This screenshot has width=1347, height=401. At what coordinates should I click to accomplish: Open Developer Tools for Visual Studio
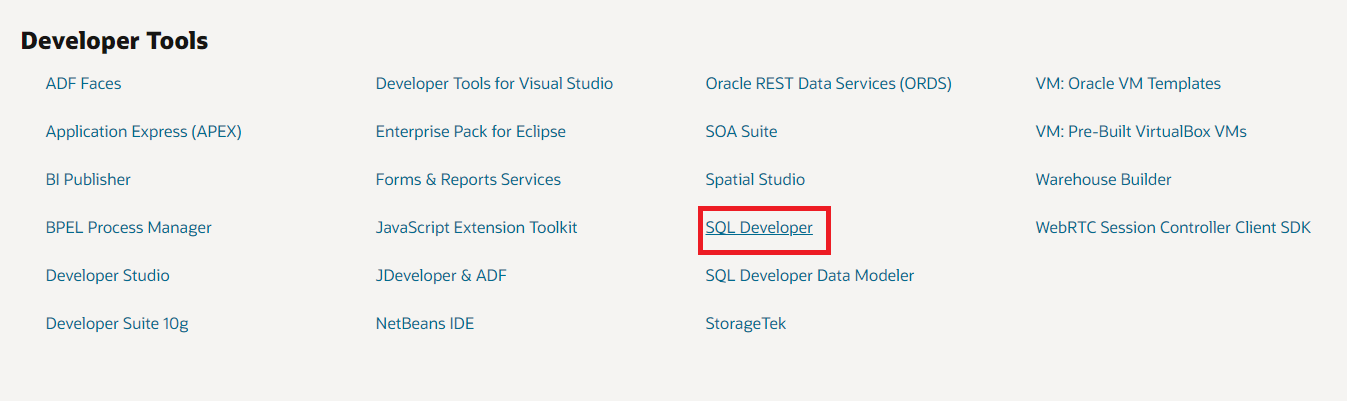click(x=494, y=84)
